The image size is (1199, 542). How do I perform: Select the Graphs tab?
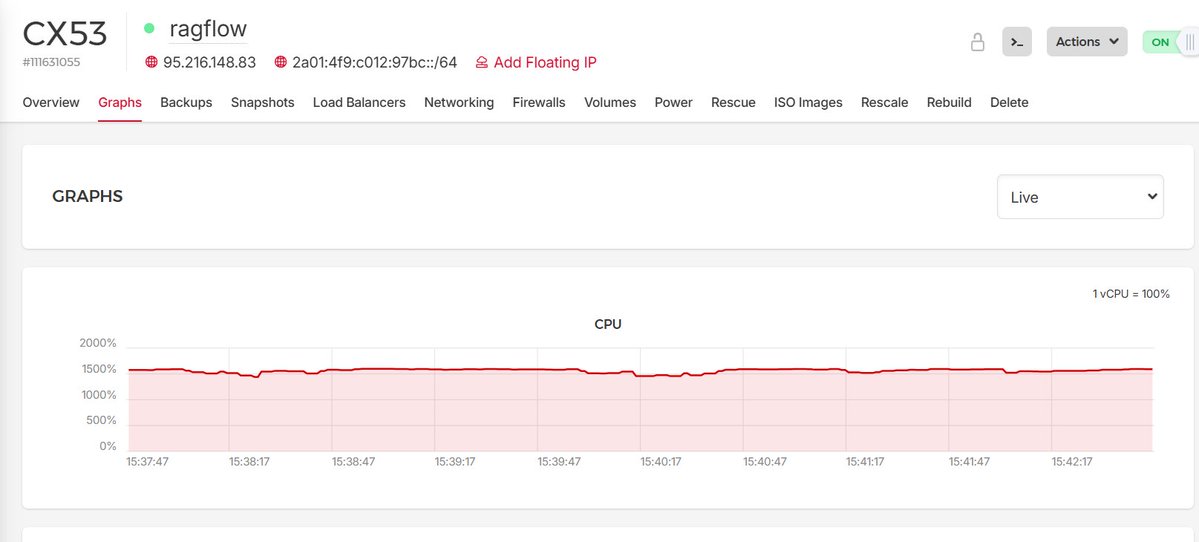point(120,102)
